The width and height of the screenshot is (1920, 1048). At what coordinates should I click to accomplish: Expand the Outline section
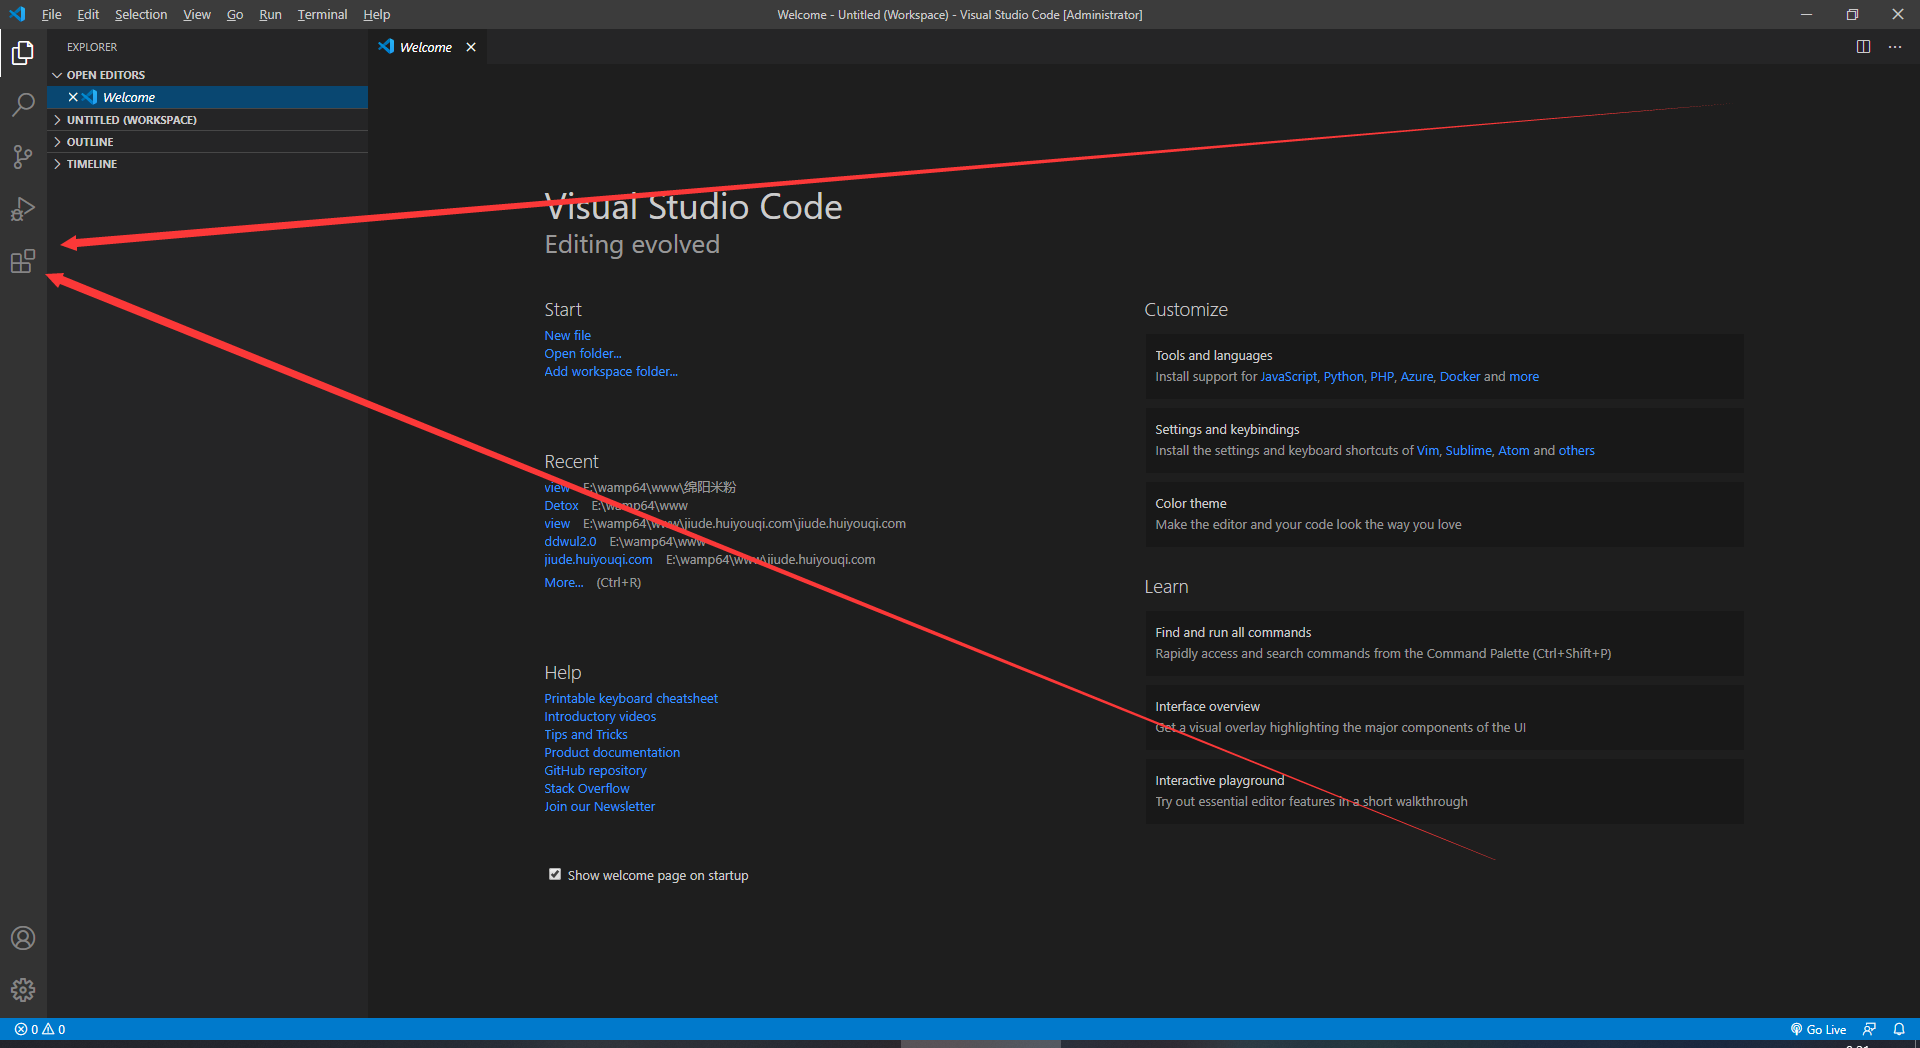pos(208,142)
